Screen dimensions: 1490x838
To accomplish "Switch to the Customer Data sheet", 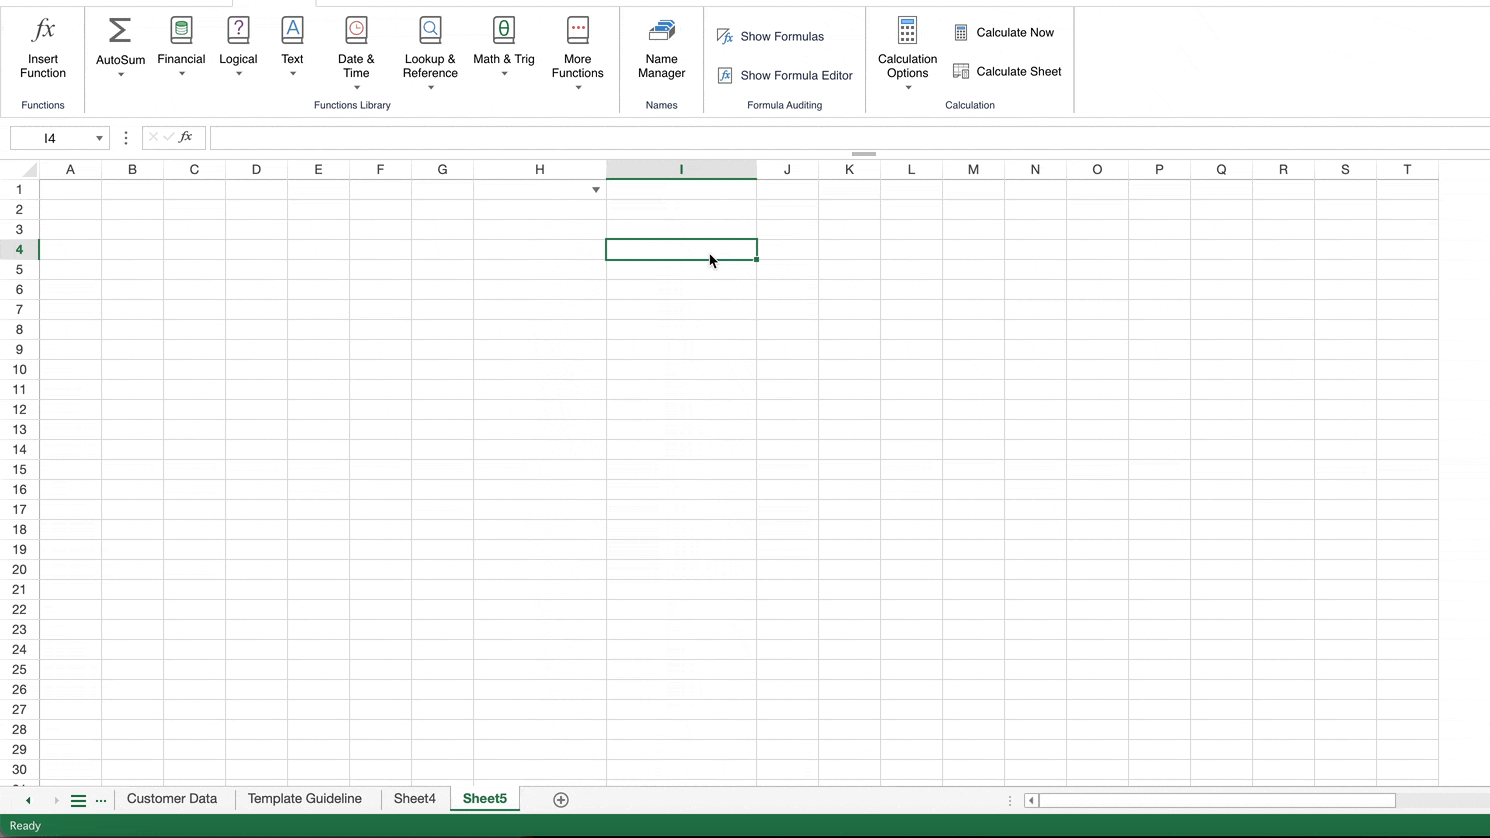I will pyautogui.click(x=172, y=798).
